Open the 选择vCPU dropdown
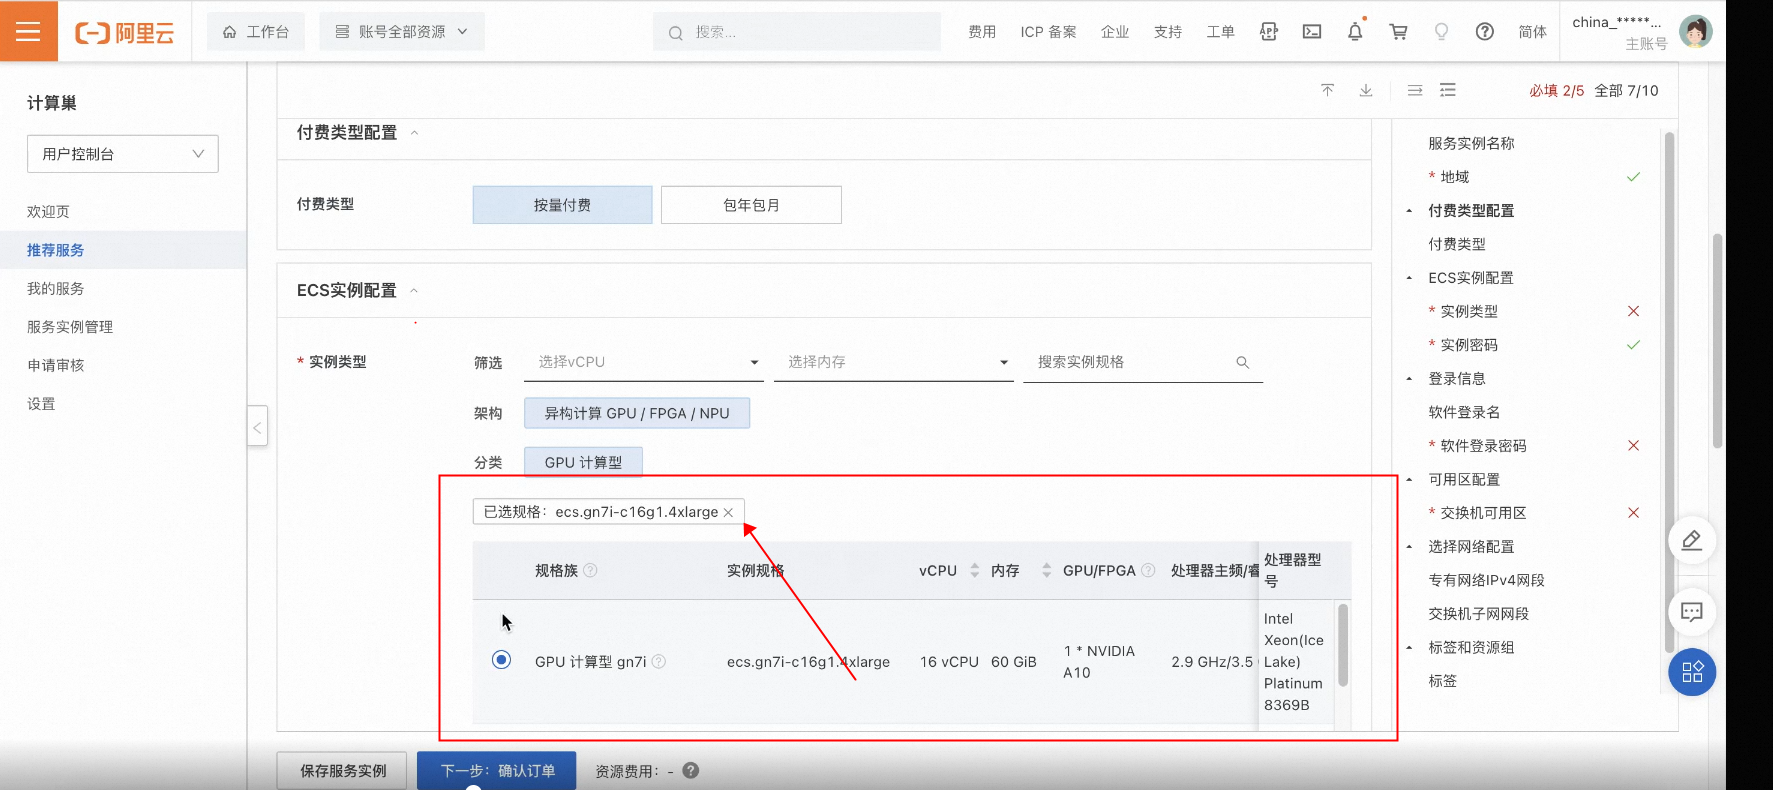Viewport: 1773px width, 790px height. pyautogui.click(x=644, y=362)
